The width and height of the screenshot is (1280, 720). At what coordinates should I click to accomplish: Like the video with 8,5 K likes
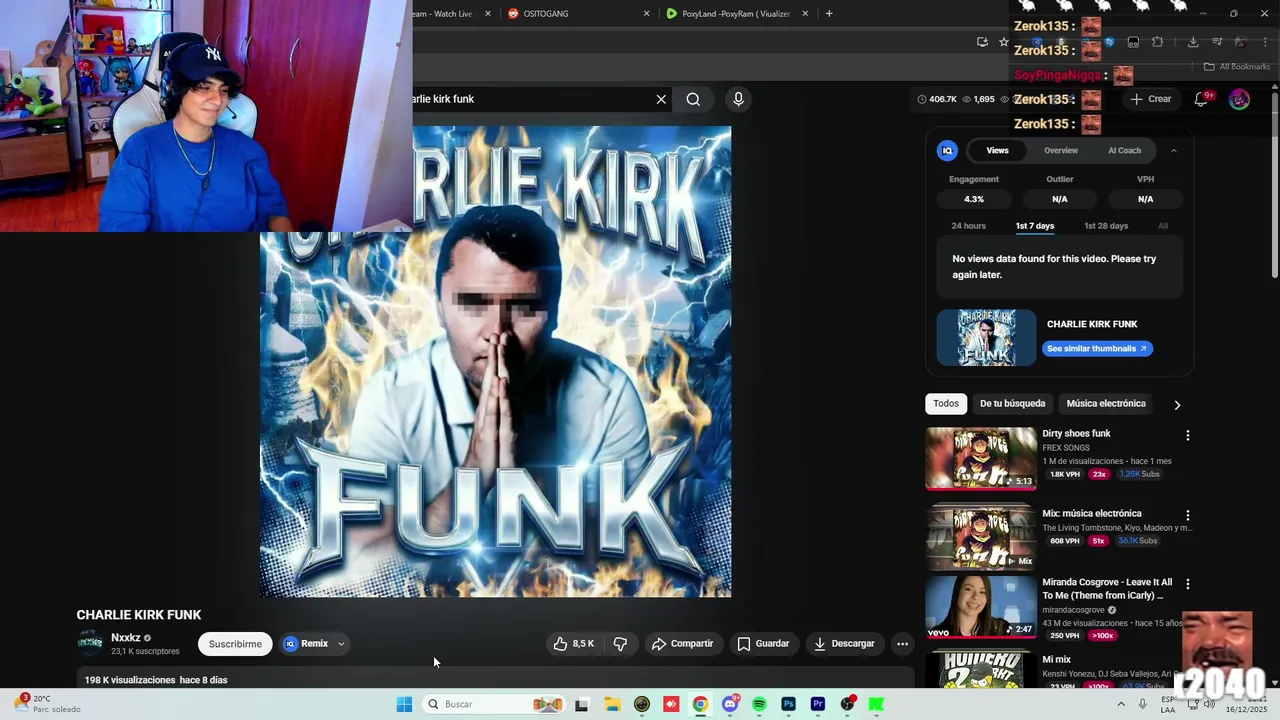tap(574, 644)
